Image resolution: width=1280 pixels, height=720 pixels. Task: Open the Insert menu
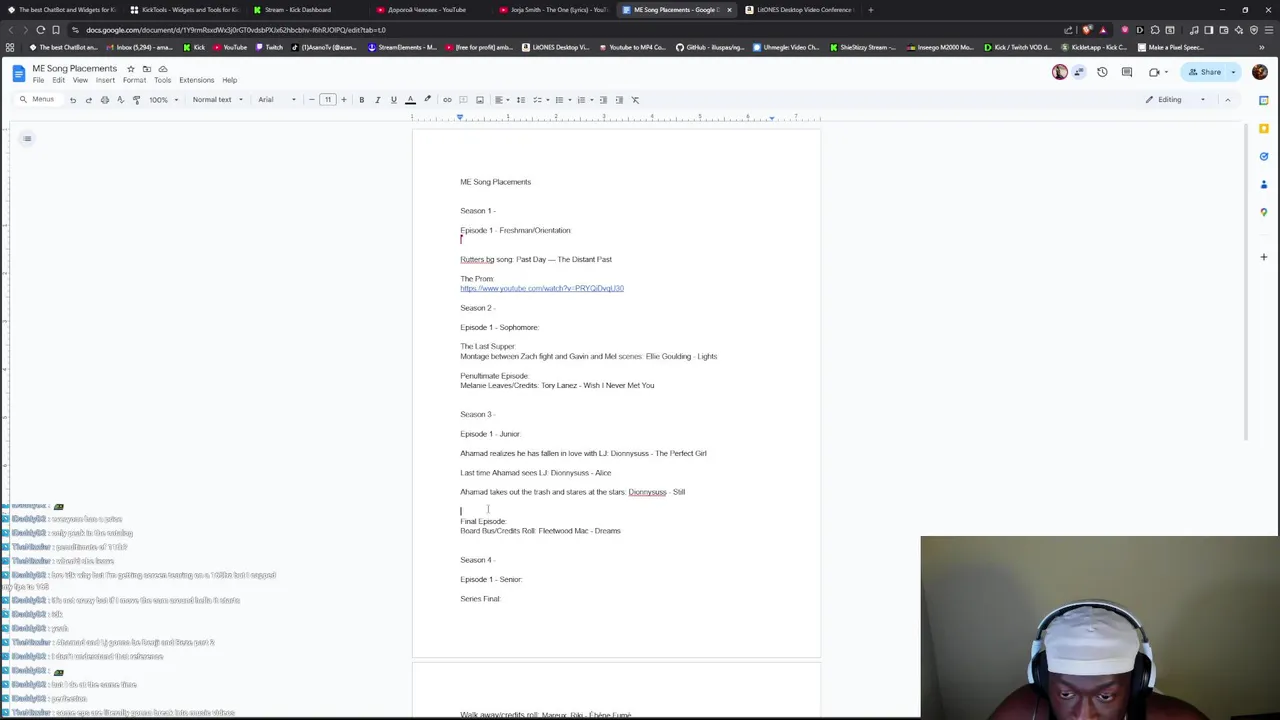point(105,80)
